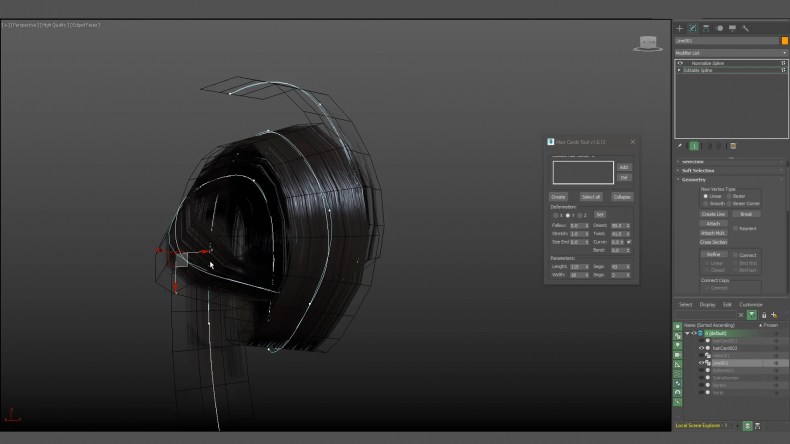The image size is (790, 444).
Task: Open the Scene Explorer Customize menu
Action: [x=751, y=304]
